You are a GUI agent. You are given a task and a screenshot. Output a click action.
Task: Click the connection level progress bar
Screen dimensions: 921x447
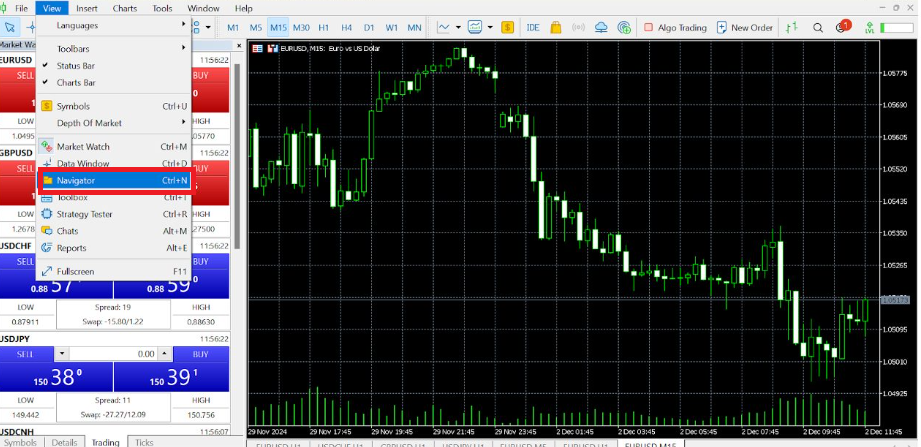point(896,27)
